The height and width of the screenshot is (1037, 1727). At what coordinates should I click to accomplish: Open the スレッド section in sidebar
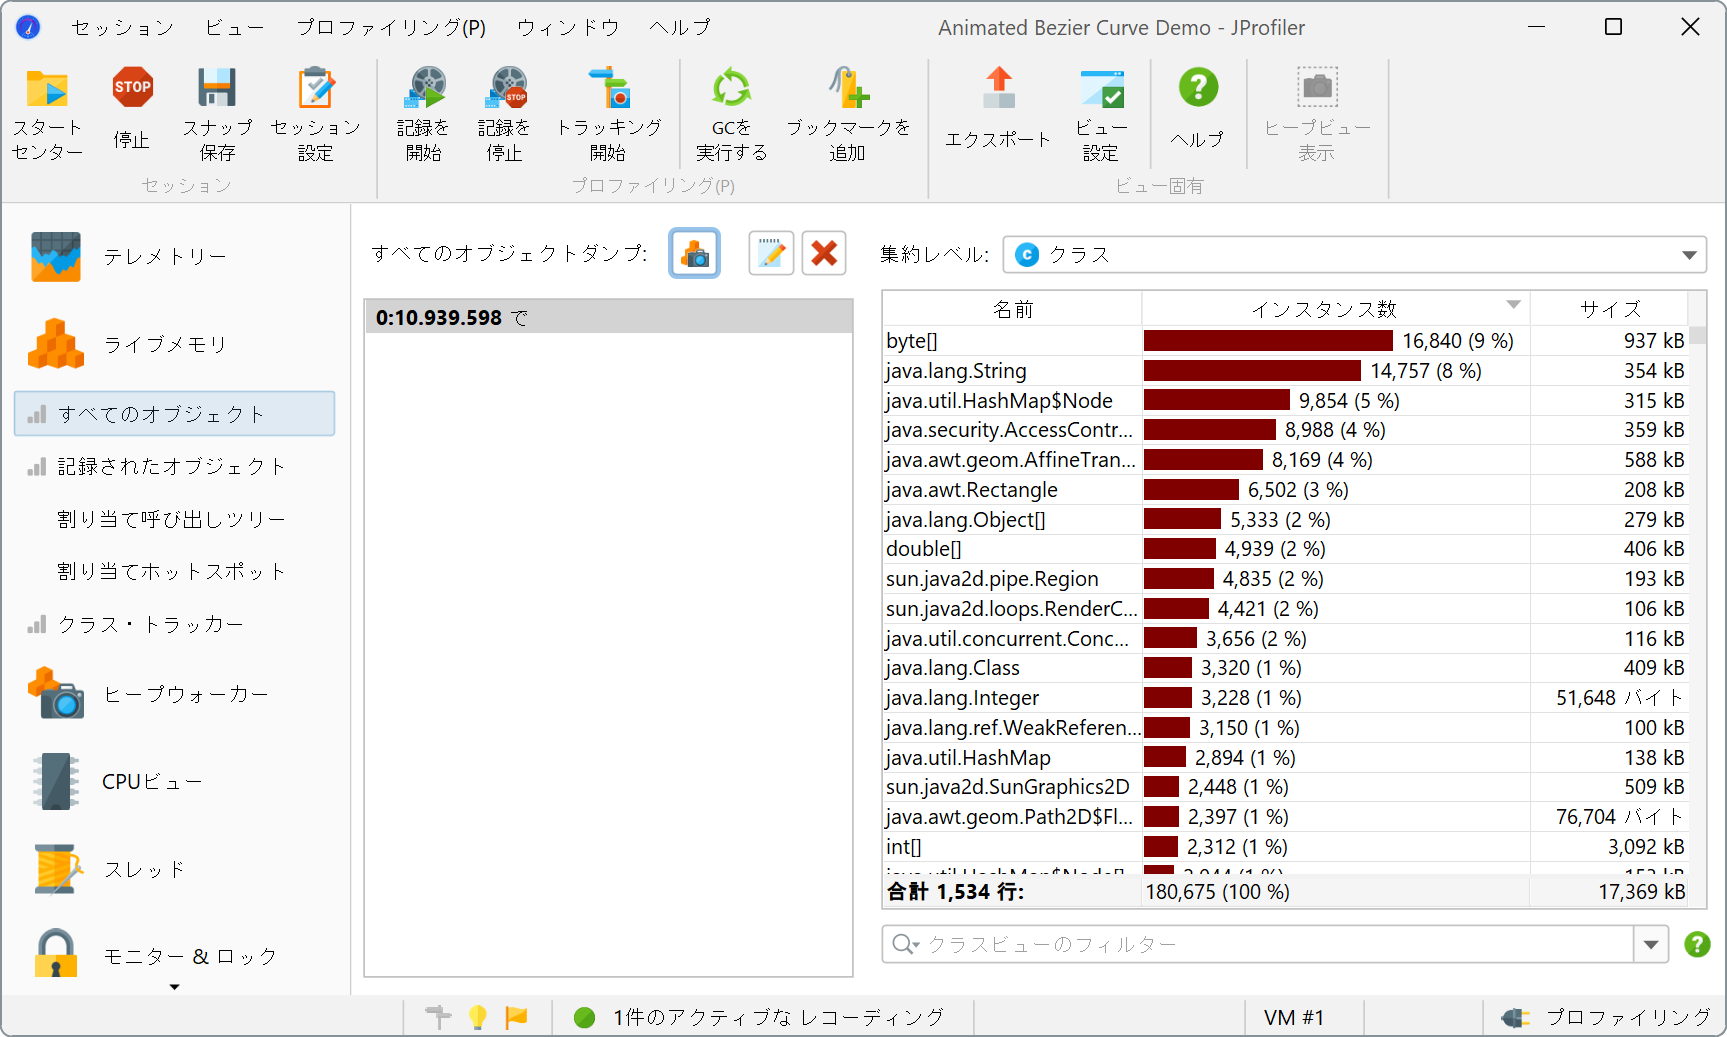(175, 869)
